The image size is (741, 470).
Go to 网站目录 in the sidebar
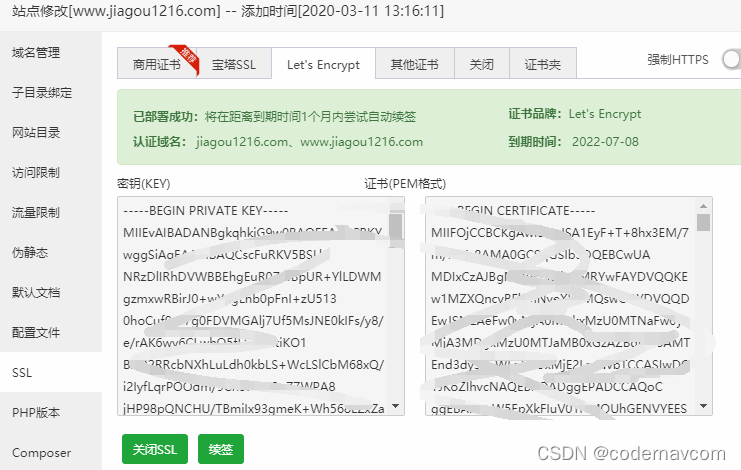click(x=36, y=133)
